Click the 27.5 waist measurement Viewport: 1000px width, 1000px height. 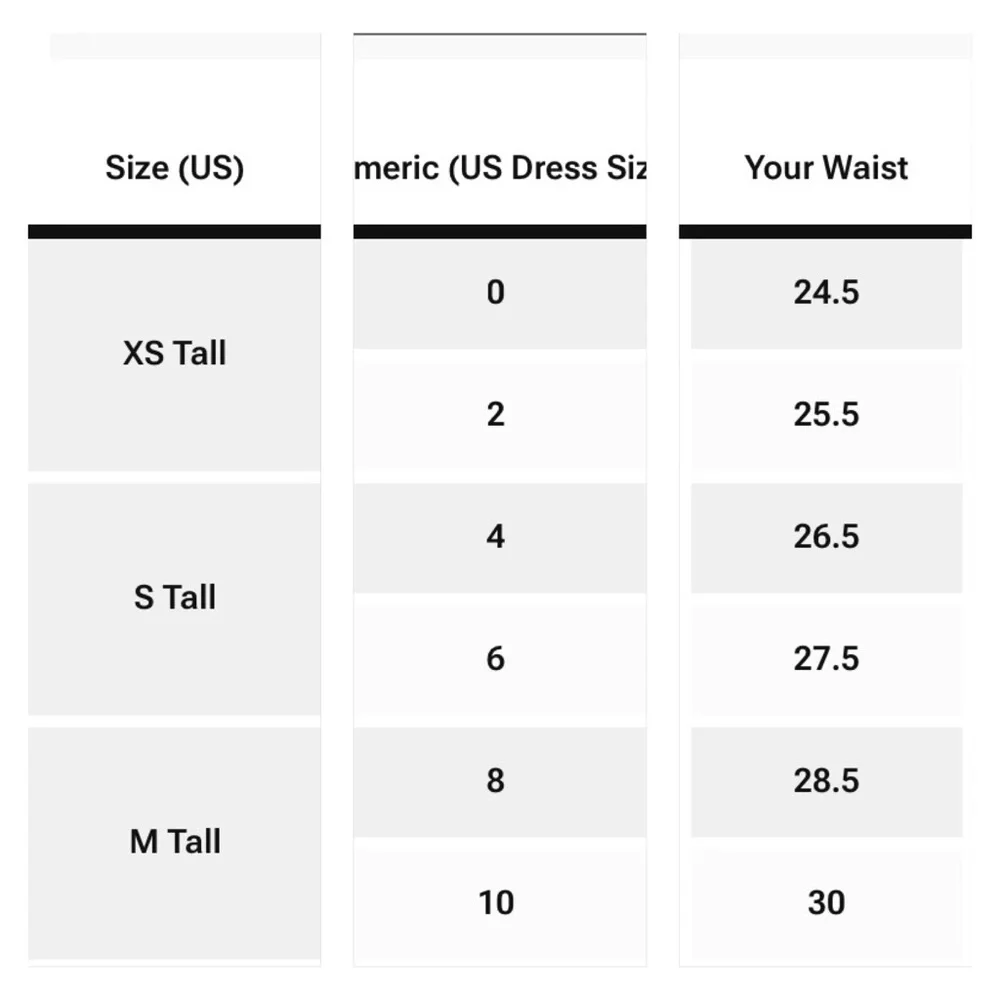(826, 659)
